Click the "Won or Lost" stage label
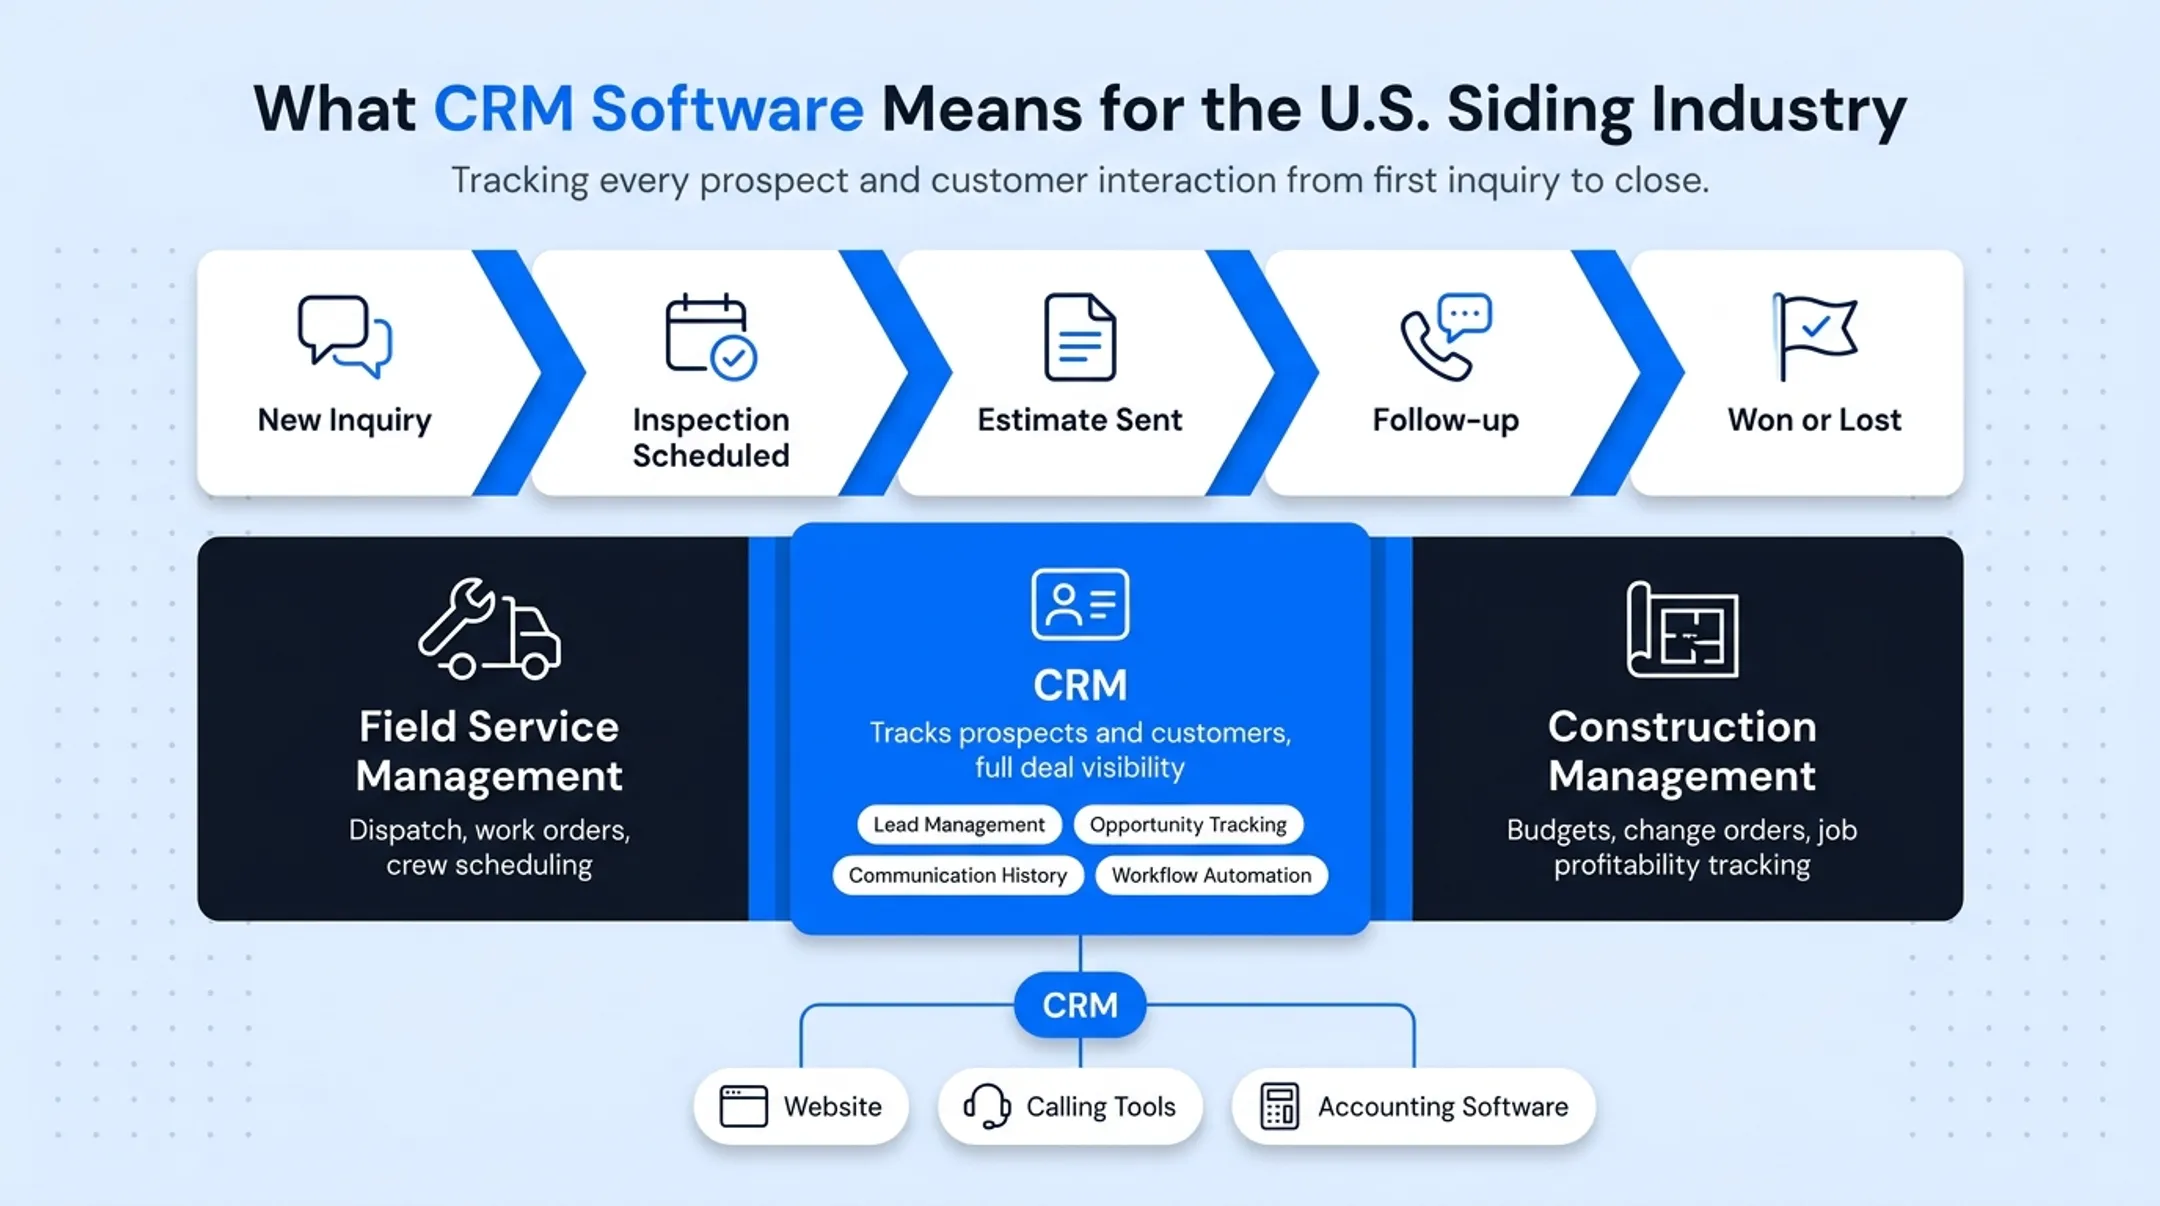2160x1206 pixels. [1814, 419]
